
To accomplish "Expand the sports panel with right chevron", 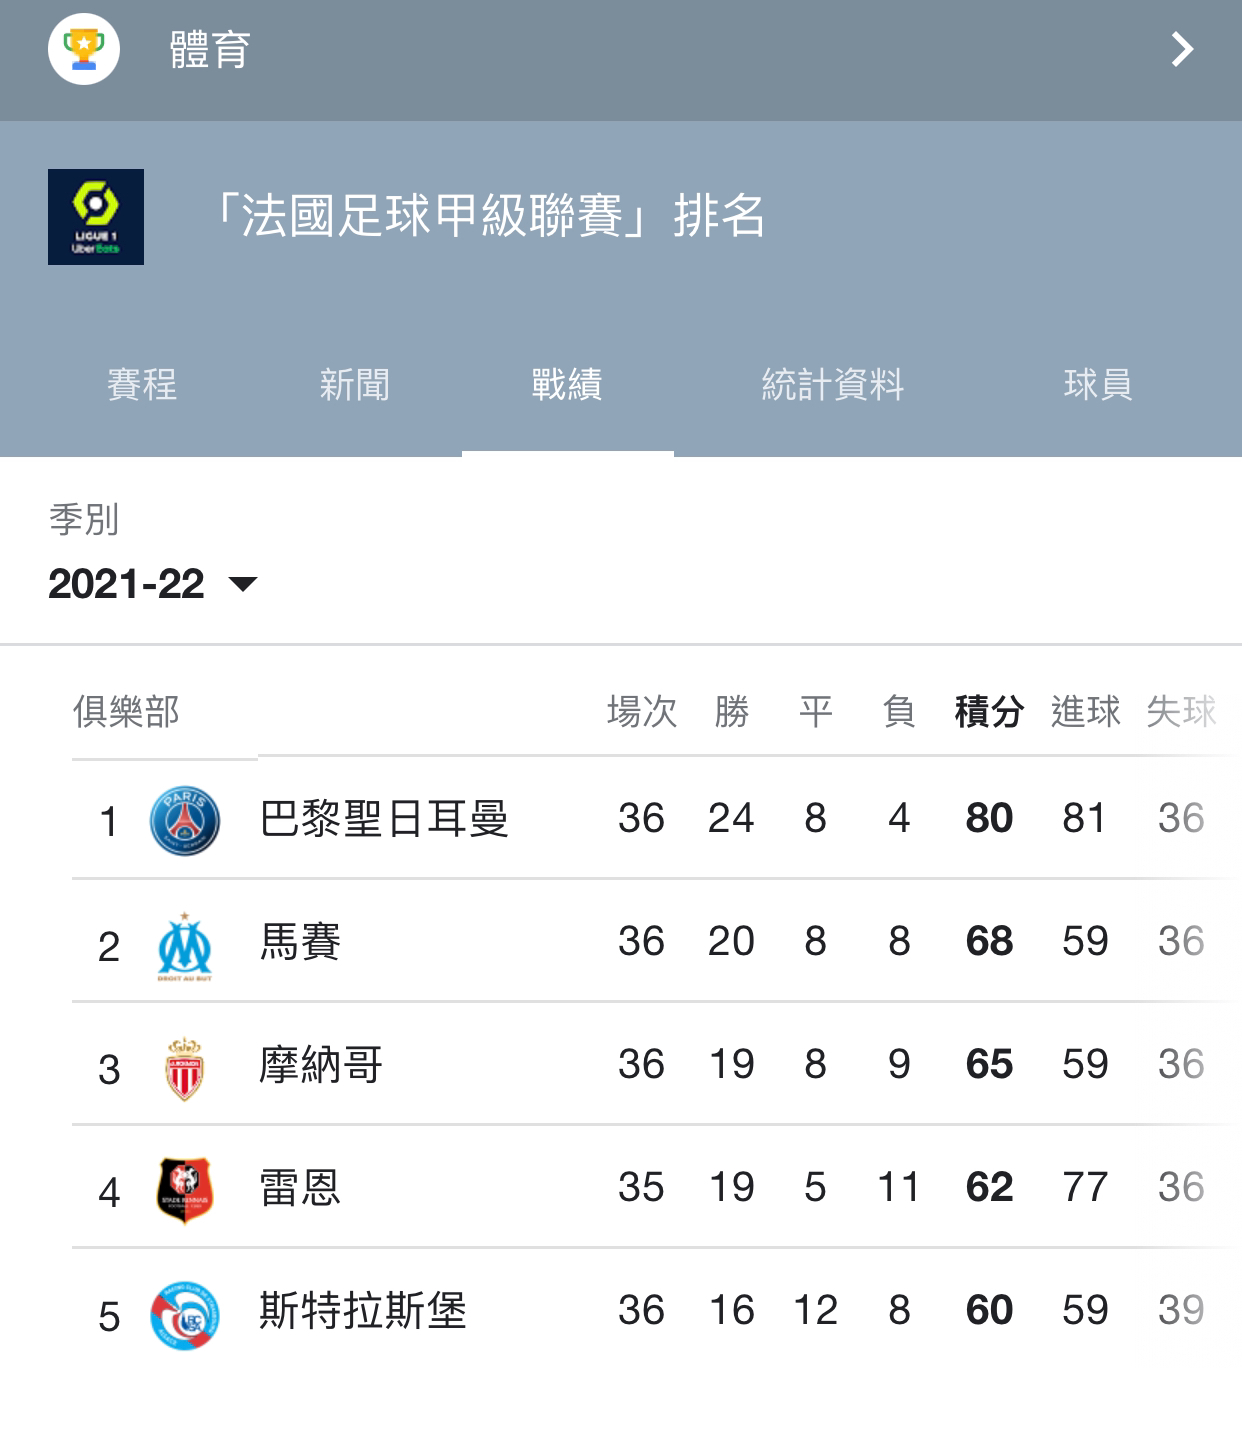I will (1182, 49).
